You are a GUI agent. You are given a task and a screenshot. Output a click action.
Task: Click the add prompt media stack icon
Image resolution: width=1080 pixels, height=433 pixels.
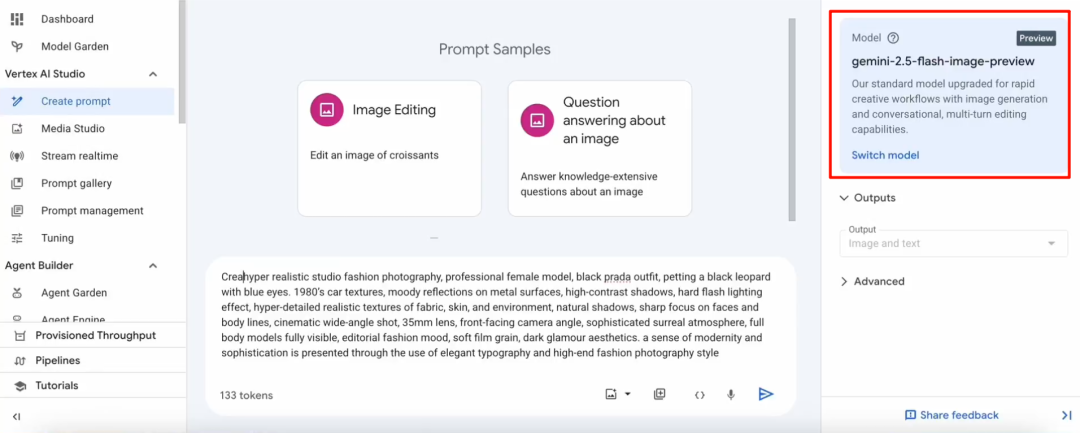coord(659,394)
